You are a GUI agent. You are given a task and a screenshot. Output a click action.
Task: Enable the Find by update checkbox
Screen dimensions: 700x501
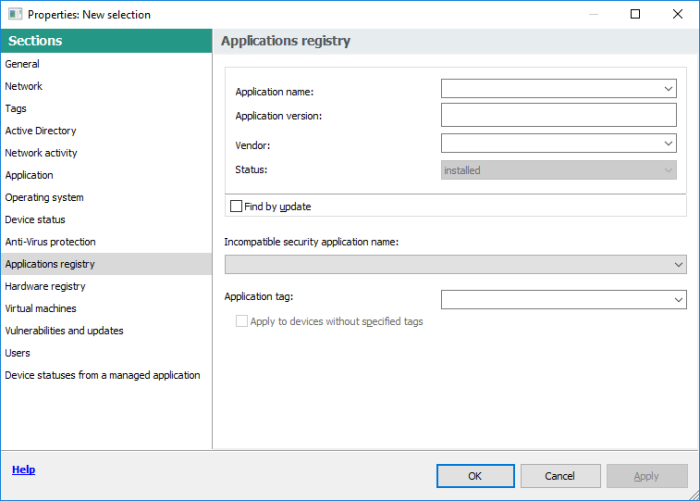click(236, 207)
